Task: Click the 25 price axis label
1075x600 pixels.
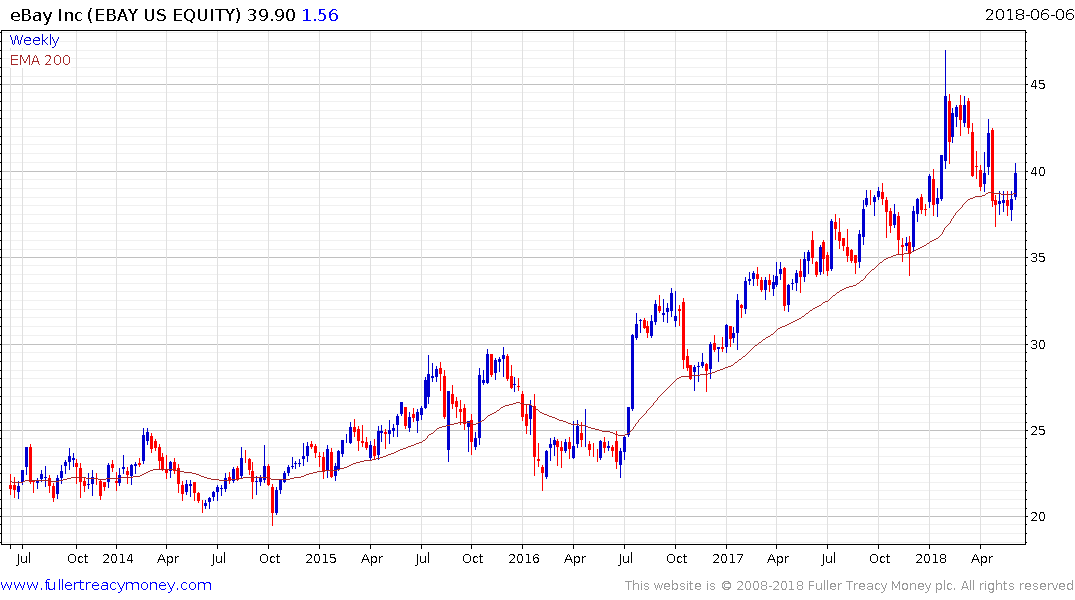Action: (x=1037, y=431)
